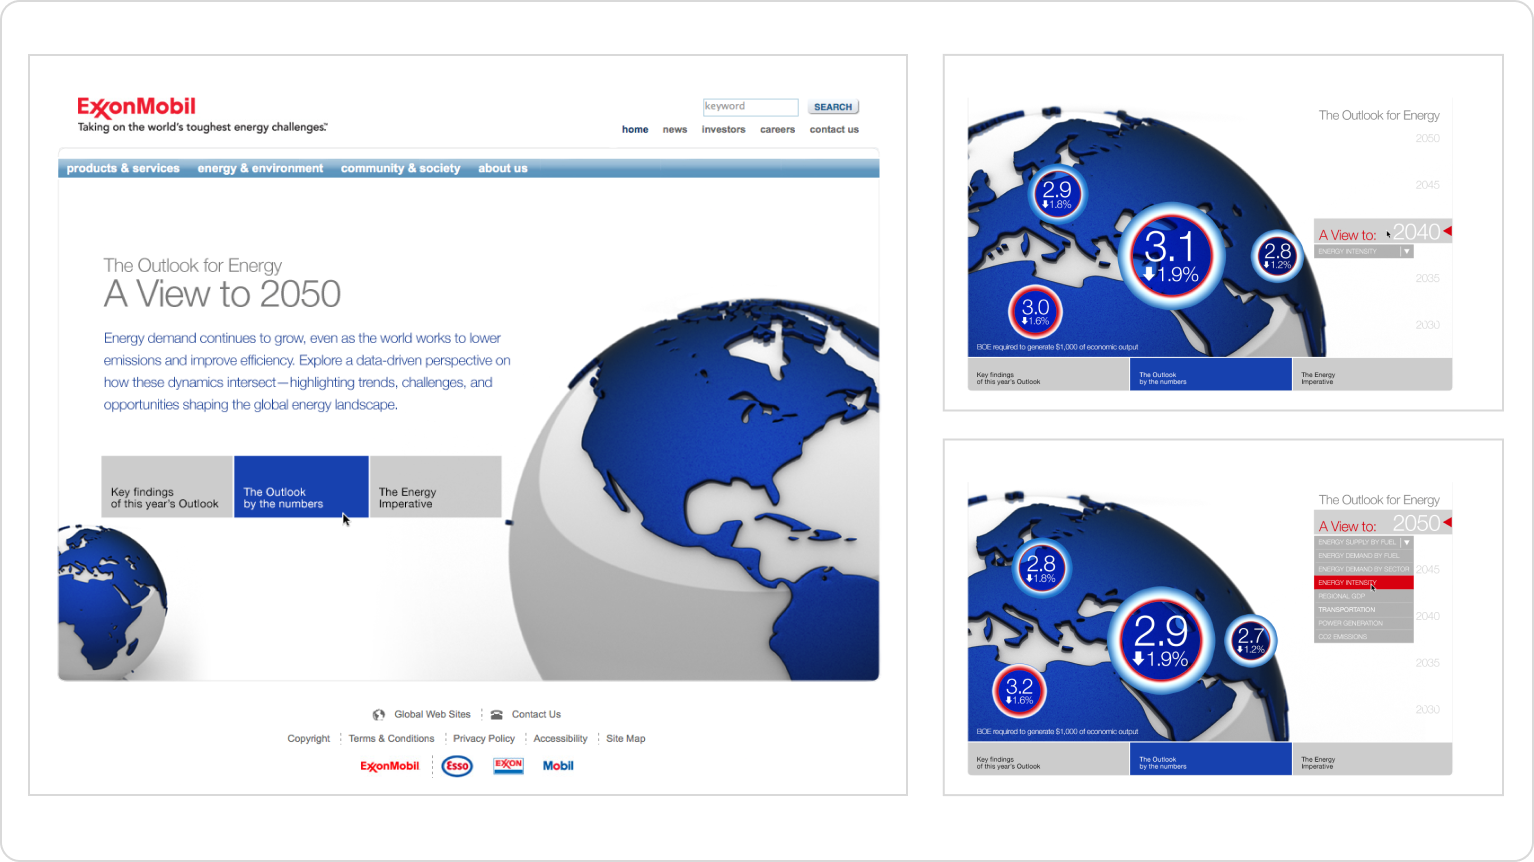Open the energy & environment menu
The height and width of the screenshot is (862, 1534).
click(260, 169)
